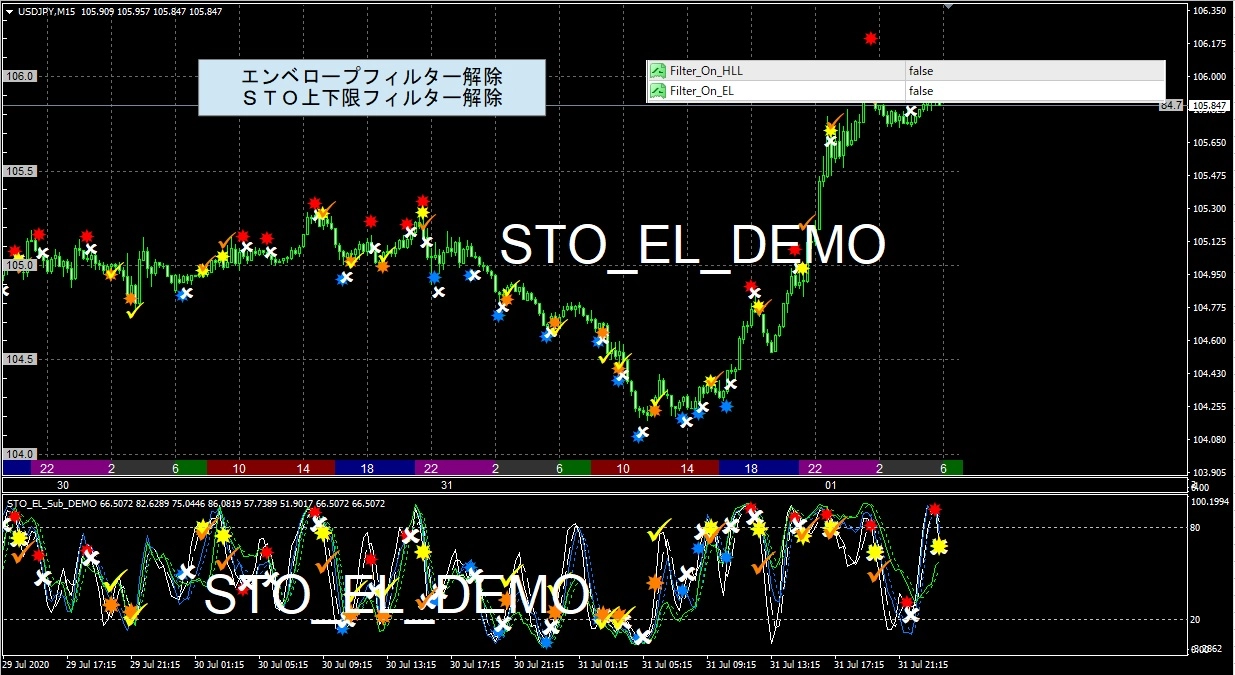This screenshot has height=675, width=1235.
Task: Click the red star signal near 106.175
Action: coord(871,39)
